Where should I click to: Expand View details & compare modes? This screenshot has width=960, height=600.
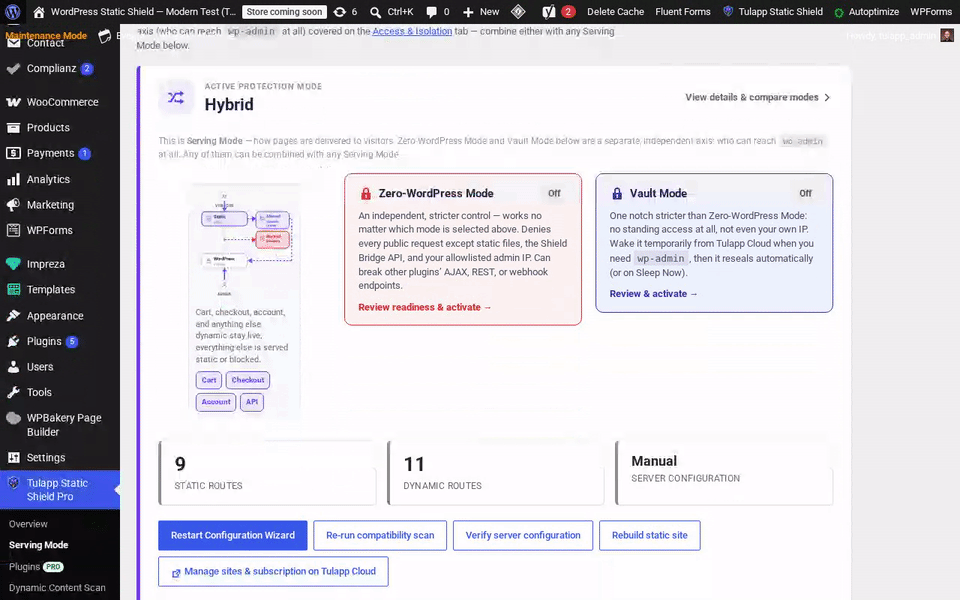pos(757,97)
